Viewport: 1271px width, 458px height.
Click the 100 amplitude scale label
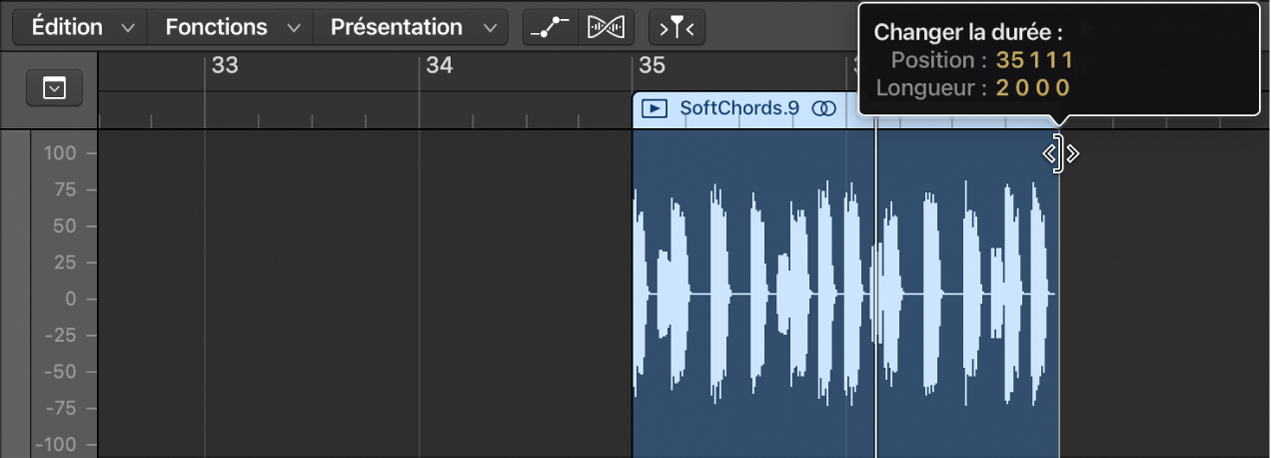coord(60,154)
